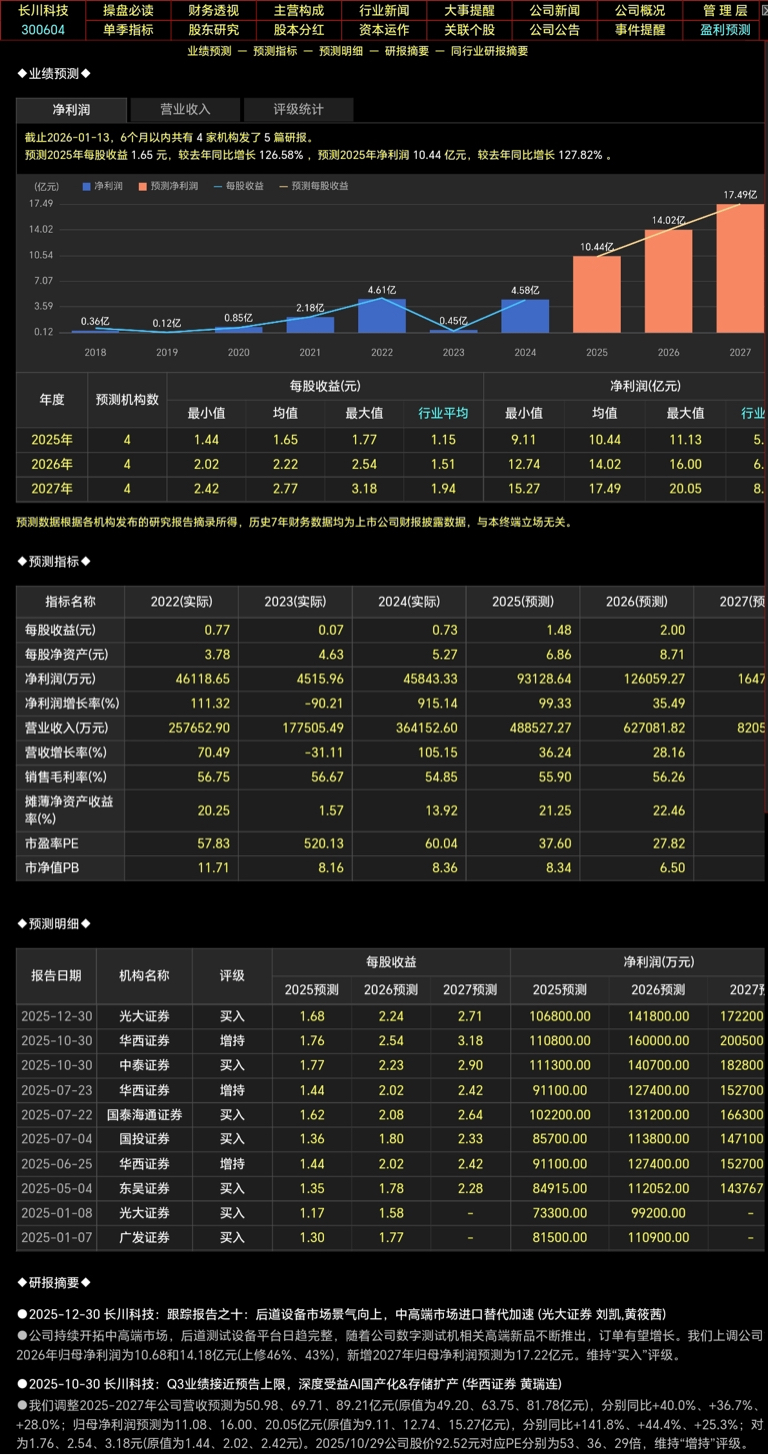The height and width of the screenshot is (1455, 768).
Task: Open 大事提醒 tab
Action: (x=469, y=11)
